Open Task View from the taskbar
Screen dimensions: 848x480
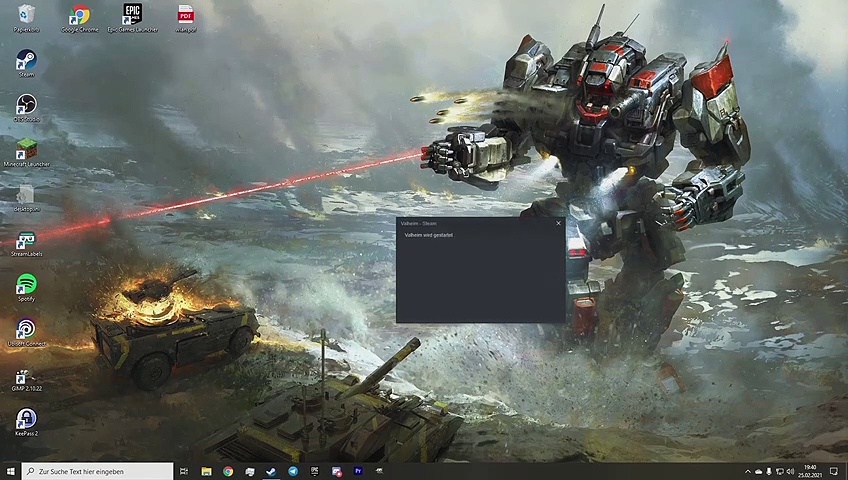click(x=185, y=471)
